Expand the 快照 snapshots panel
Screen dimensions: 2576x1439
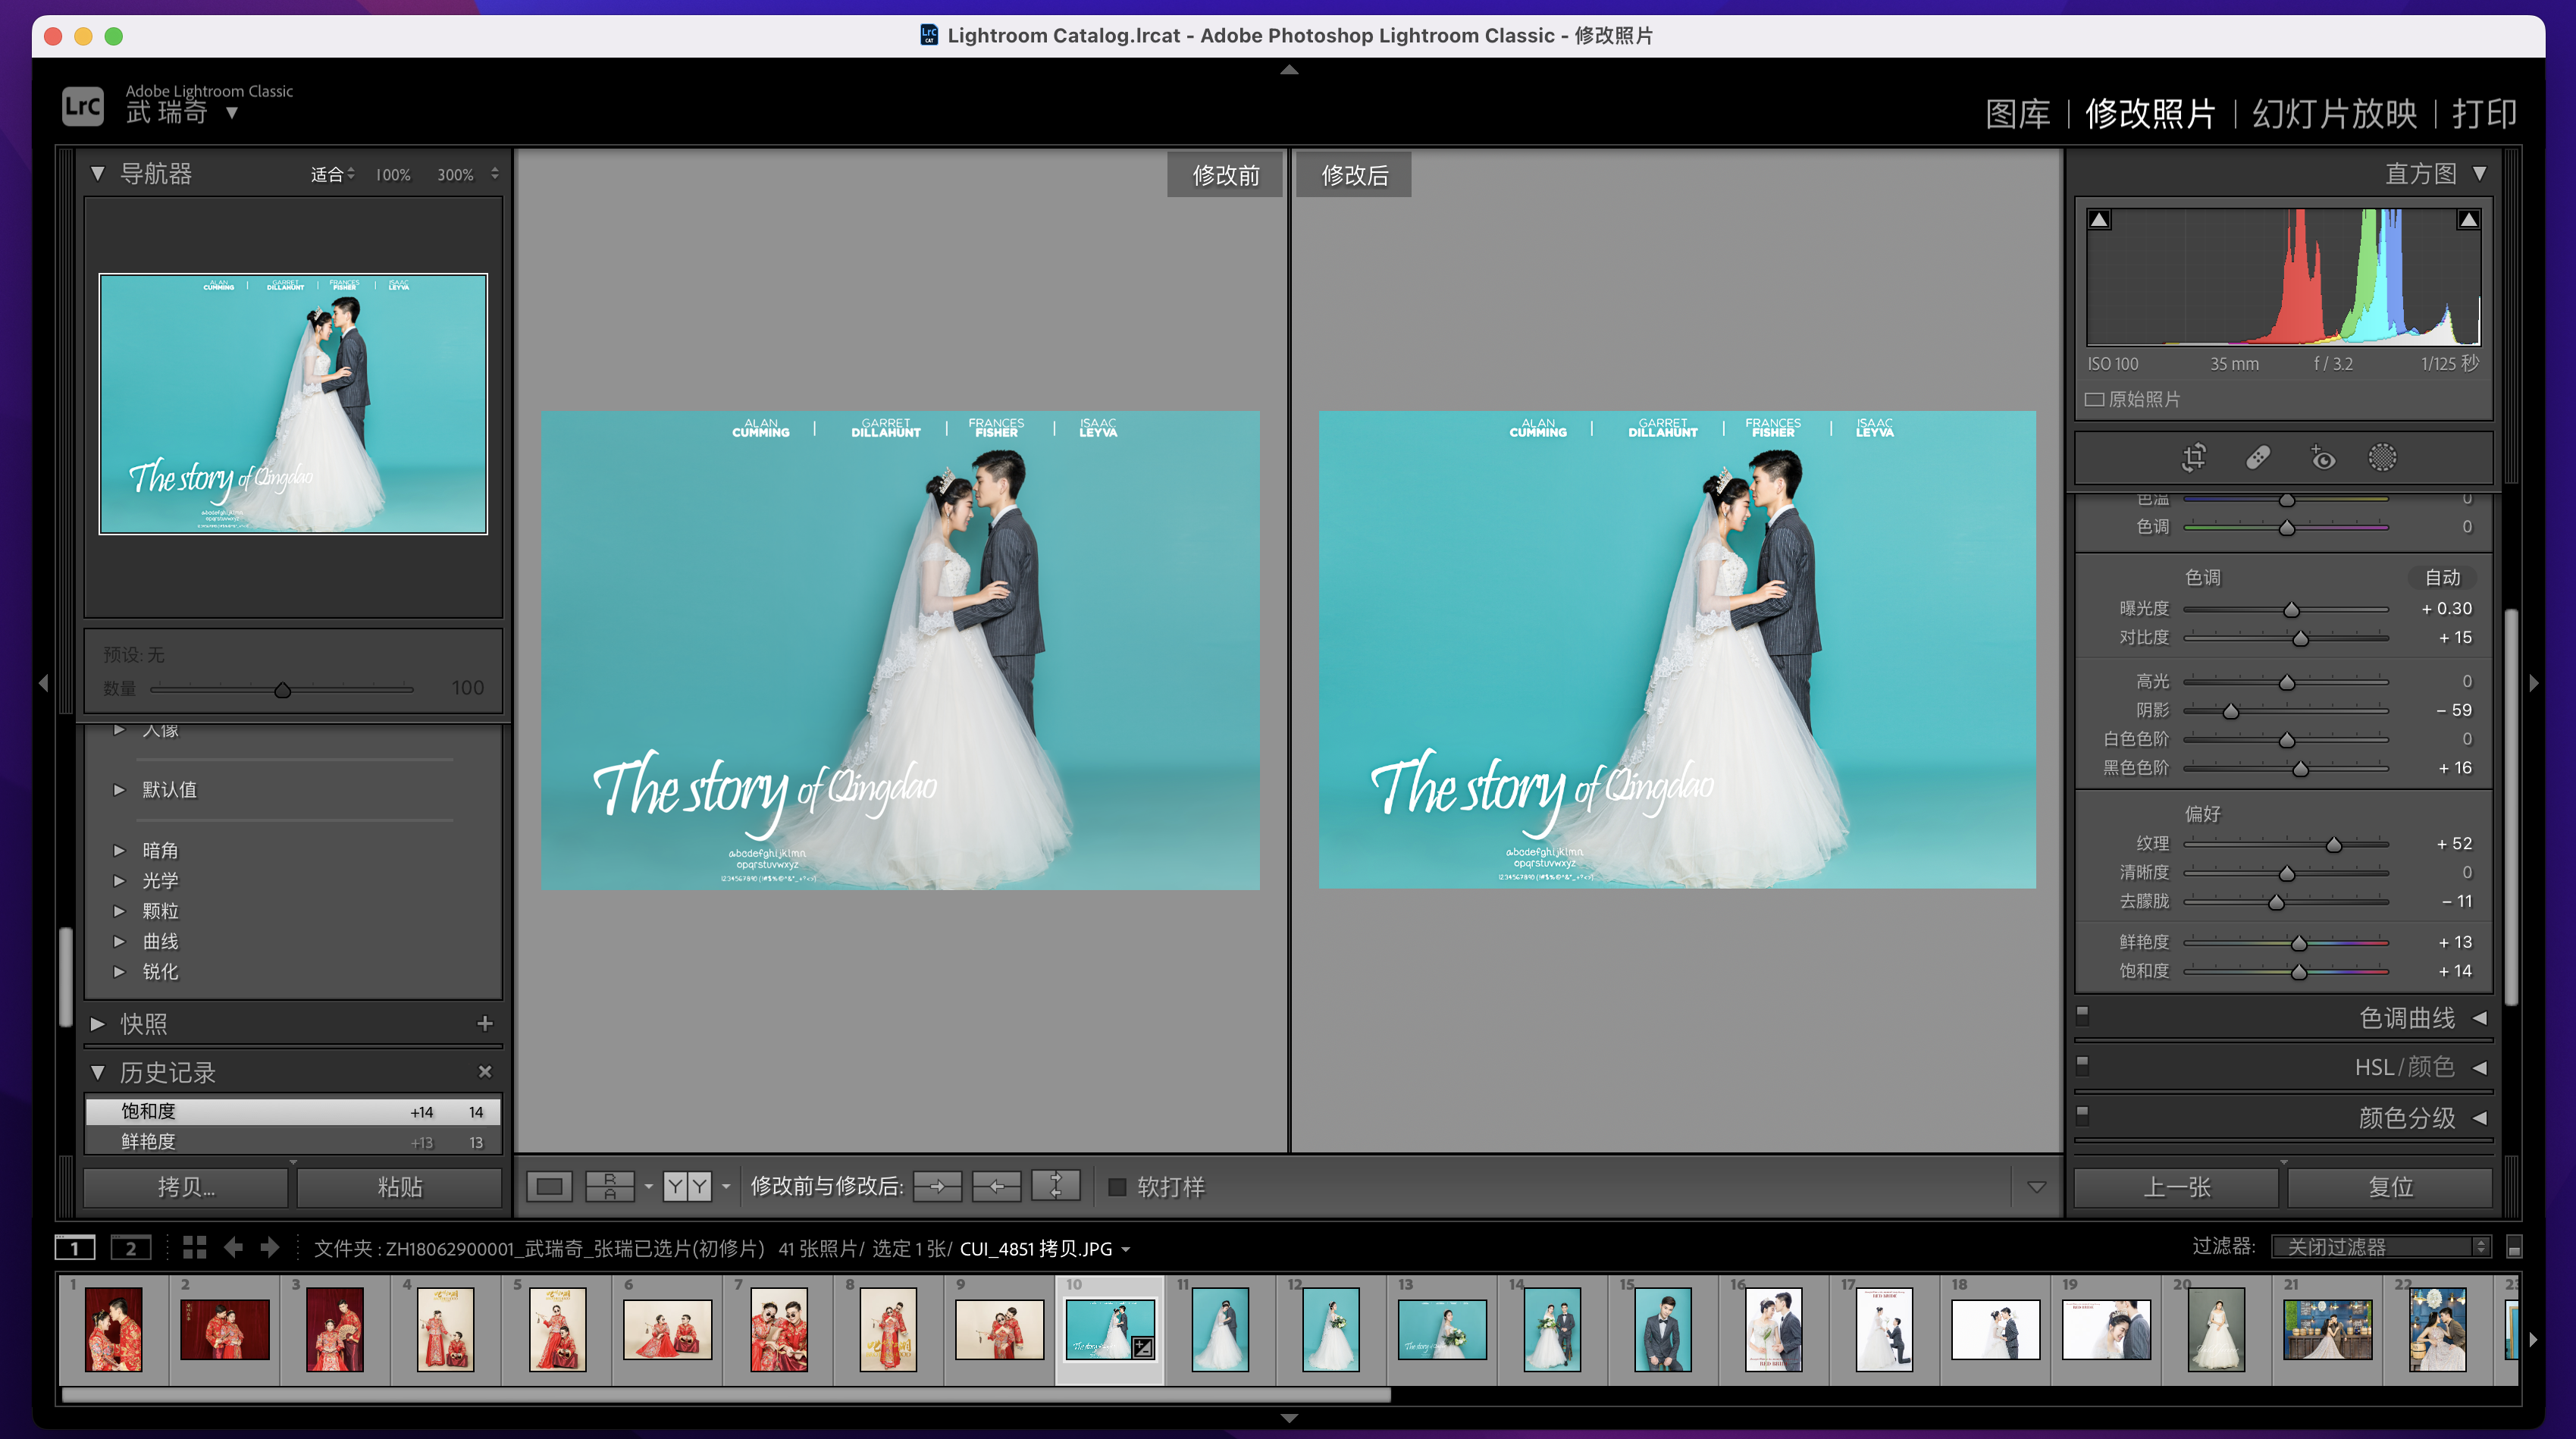[x=143, y=1024]
